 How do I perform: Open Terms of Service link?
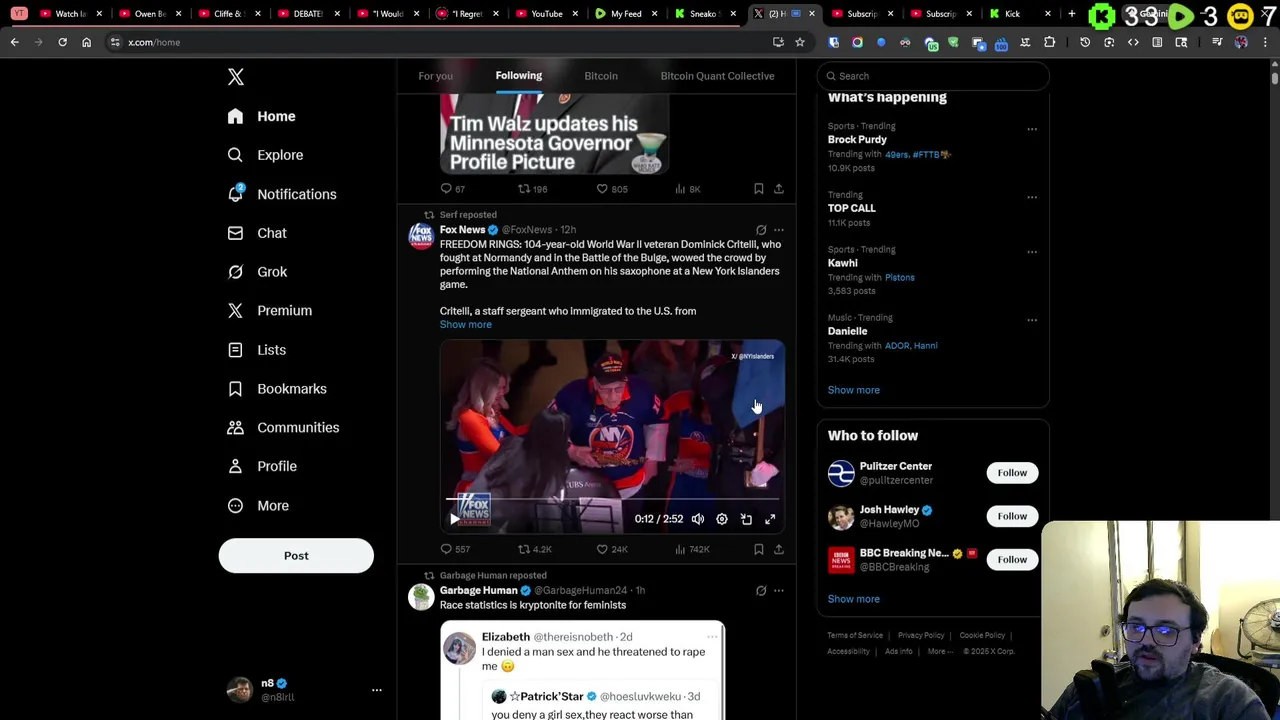point(855,635)
